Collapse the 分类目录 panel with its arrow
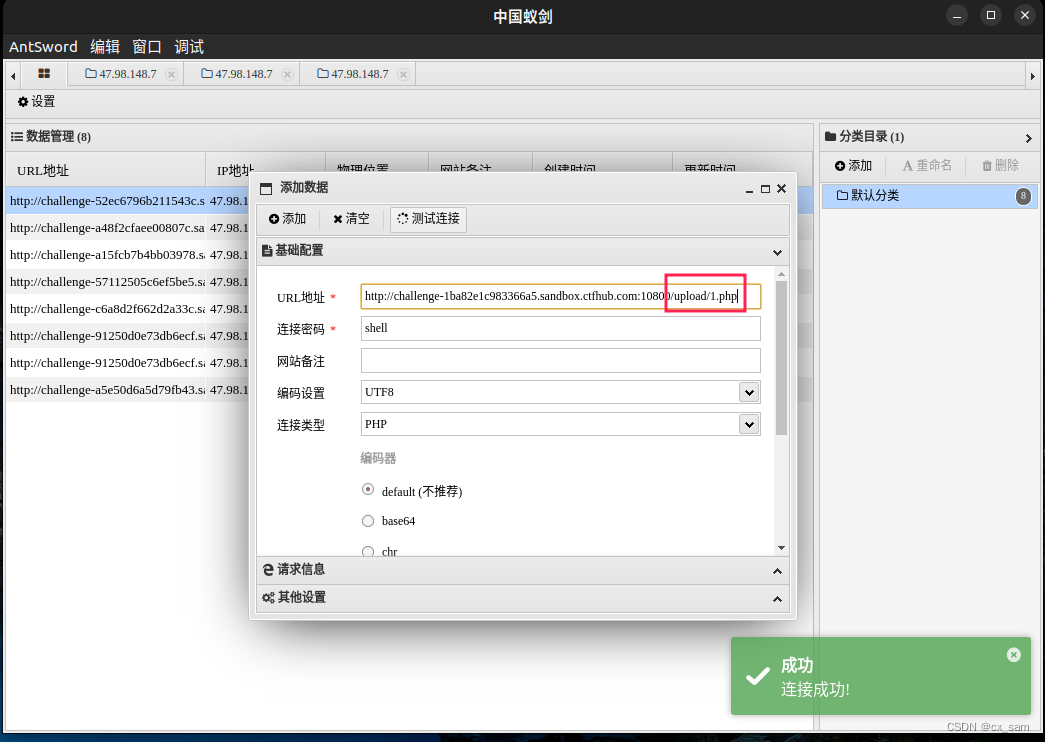Image resolution: width=1045 pixels, height=742 pixels. click(1028, 138)
